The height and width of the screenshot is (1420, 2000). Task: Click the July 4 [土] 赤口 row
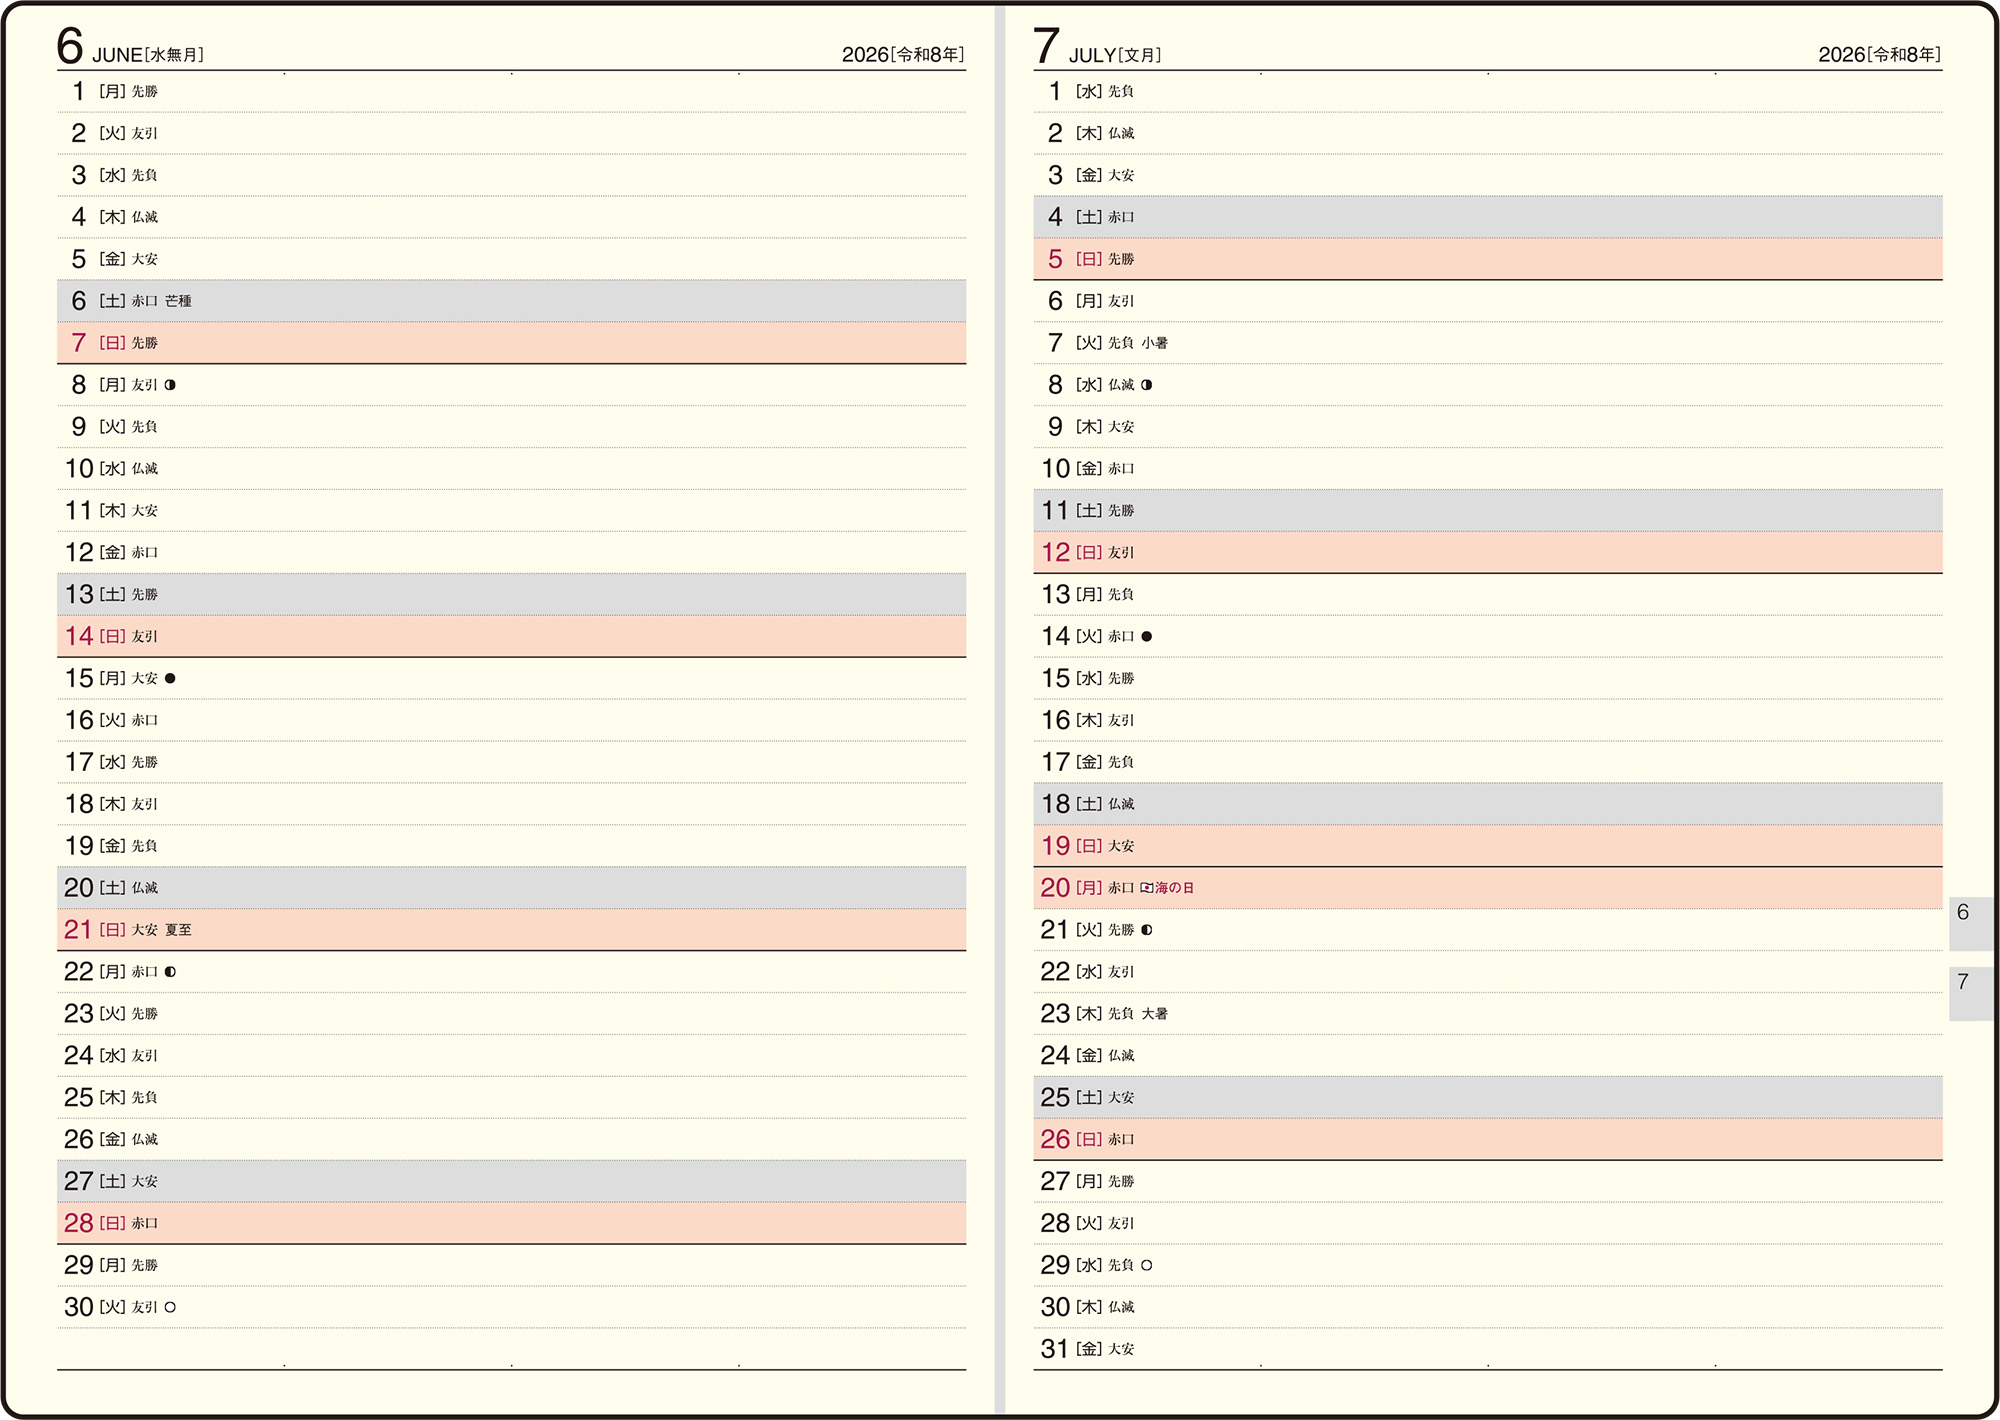pos(1488,217)
